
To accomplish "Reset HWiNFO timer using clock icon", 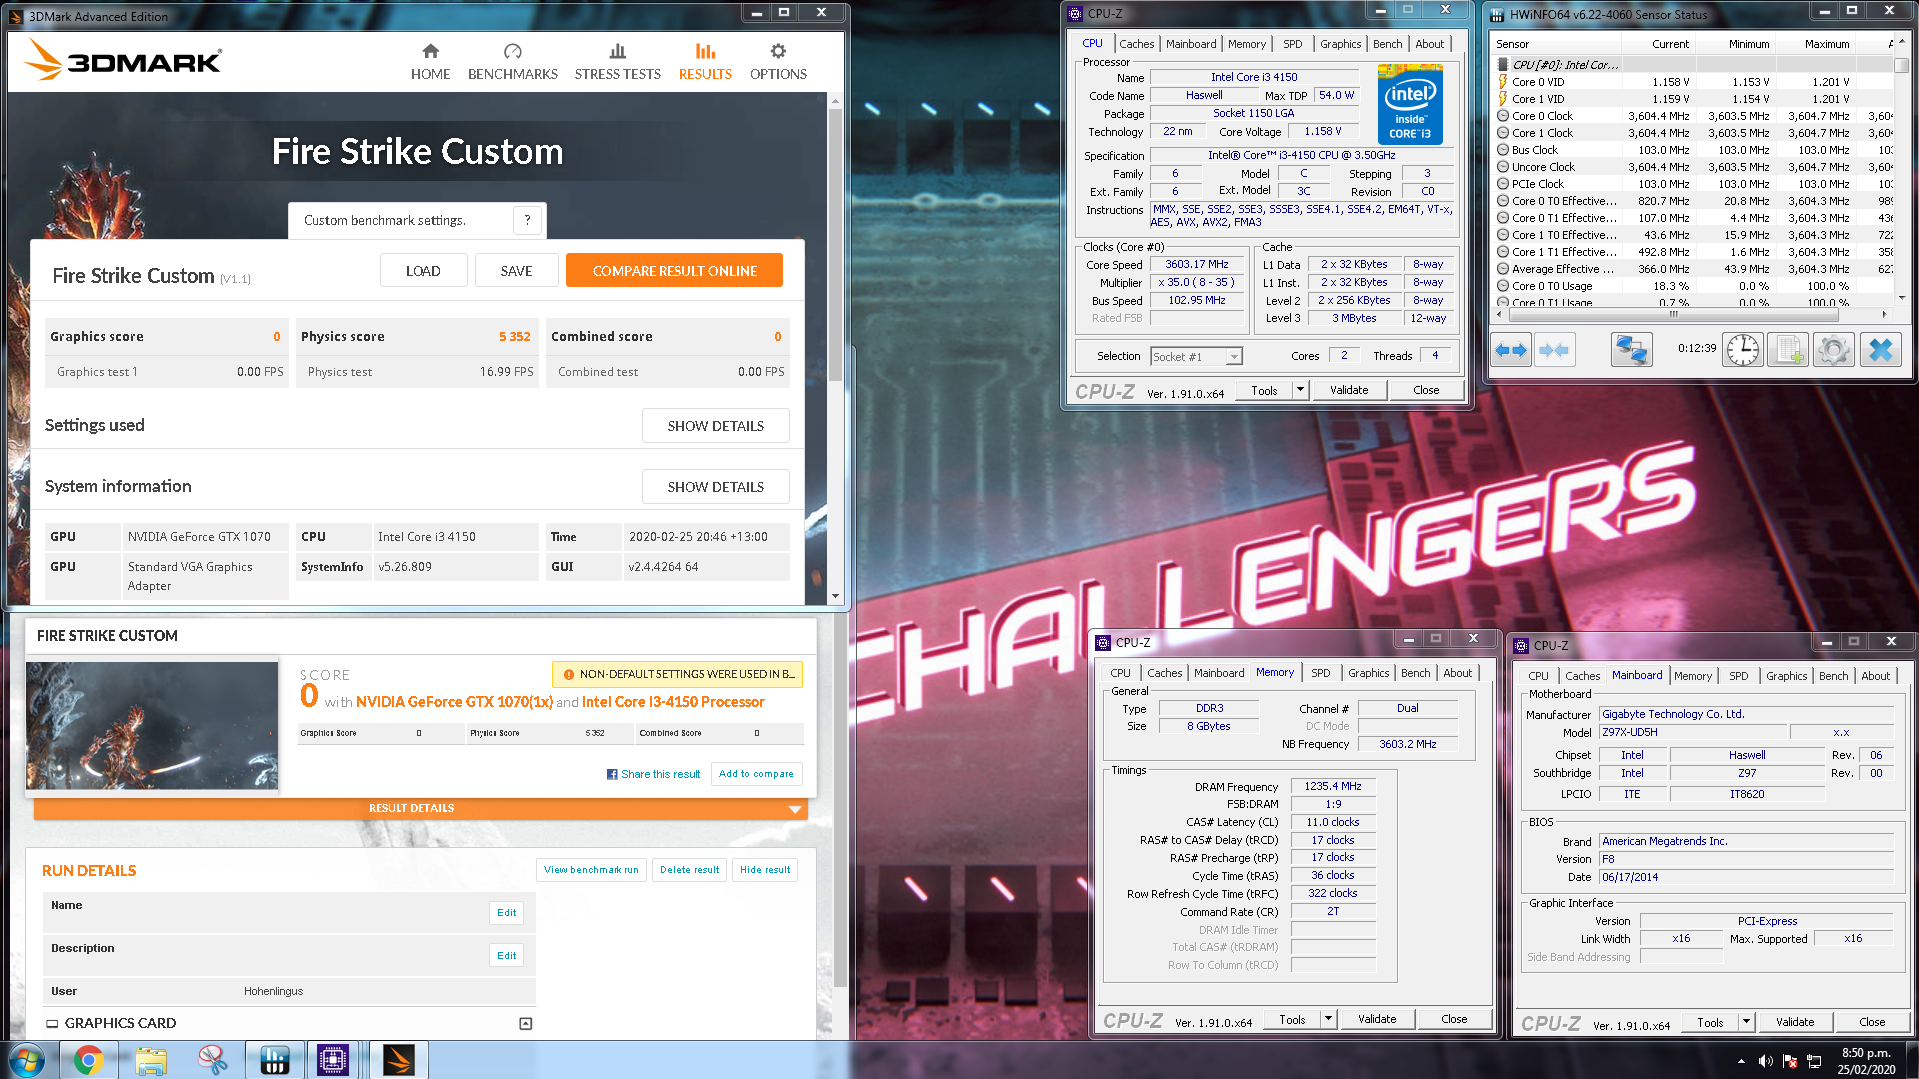I will coord(1743,350).
